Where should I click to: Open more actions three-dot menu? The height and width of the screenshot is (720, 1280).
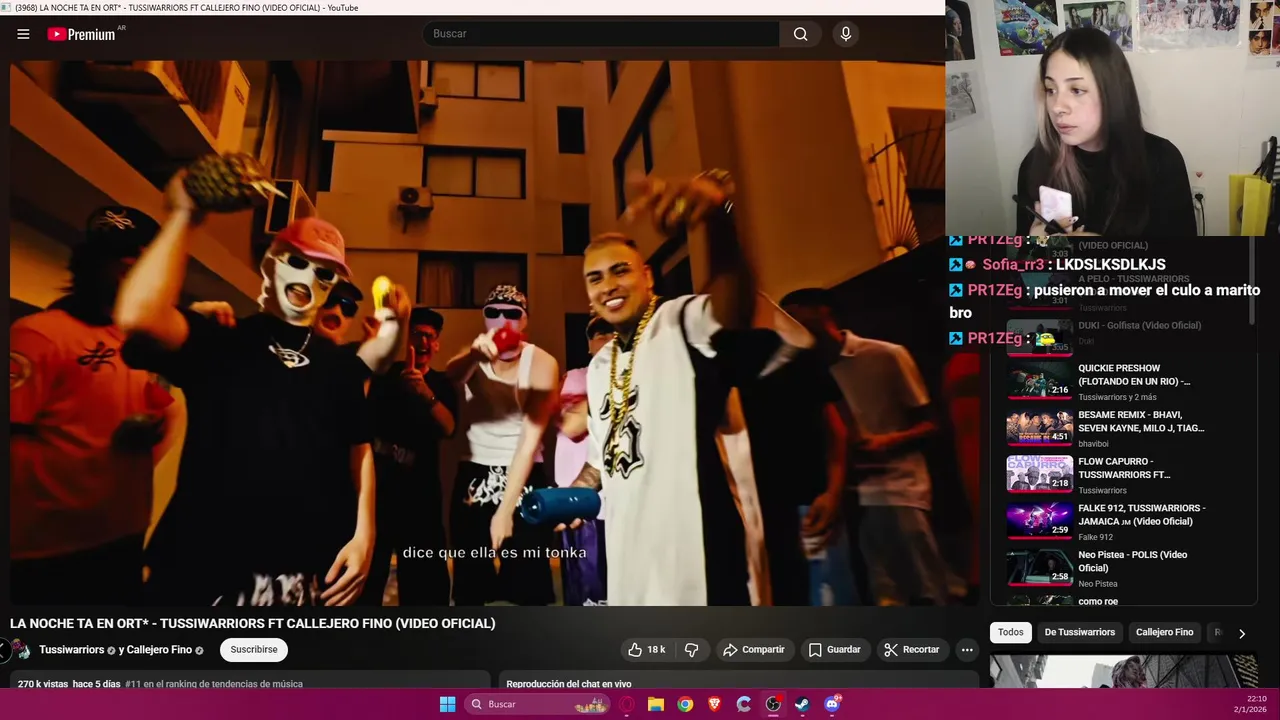coord(967,650)
